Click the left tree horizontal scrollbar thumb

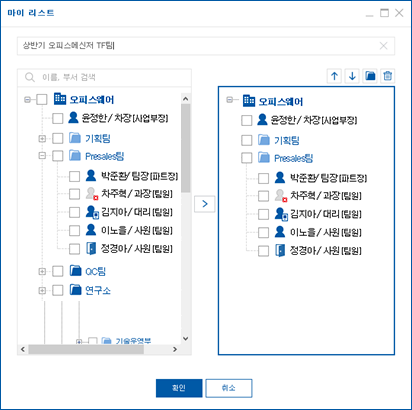(86, 349)
